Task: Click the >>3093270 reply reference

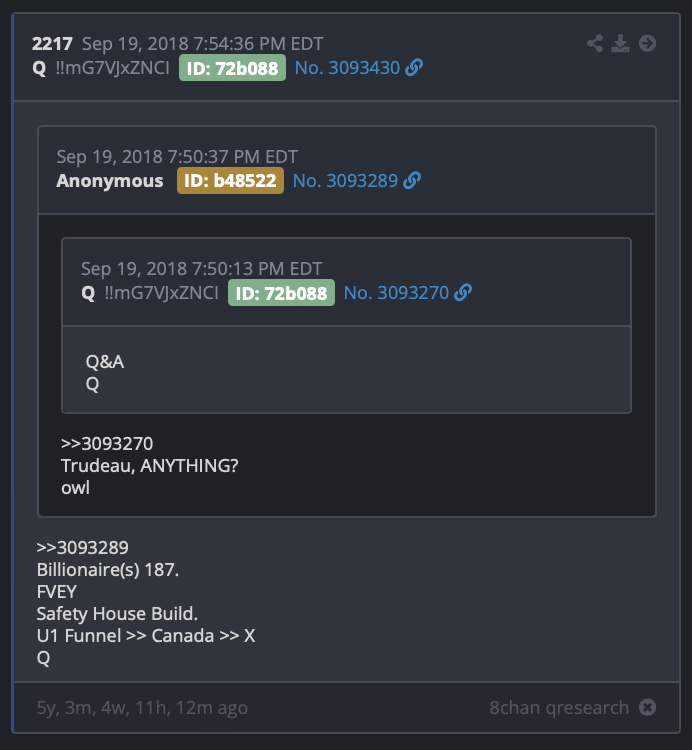Action: pyautogui.click(x=107, y=444)
